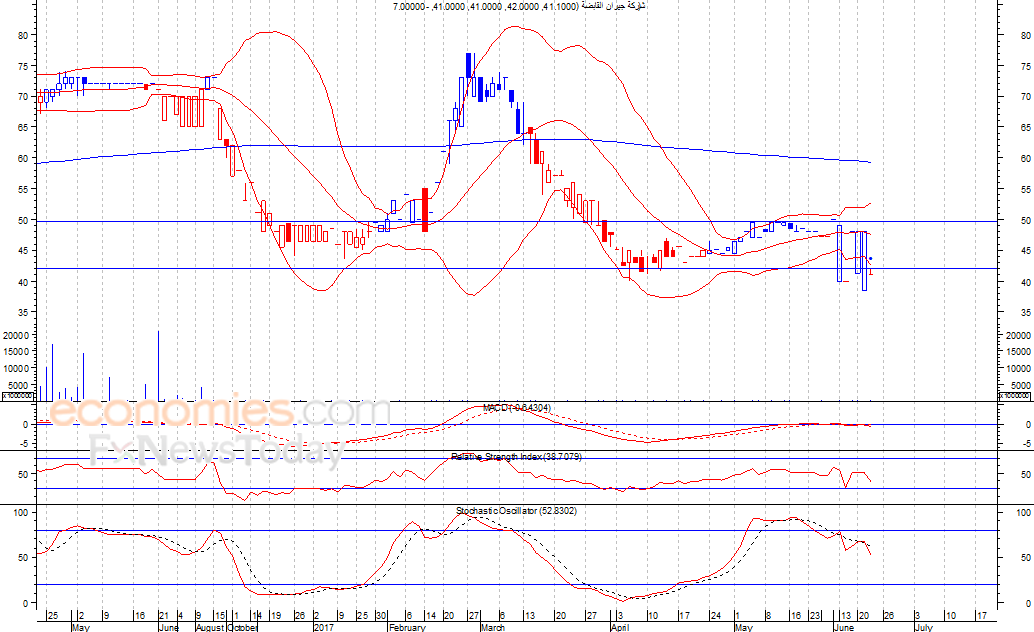Select the Stochastic Oscillator label

(x=516, y=511)
